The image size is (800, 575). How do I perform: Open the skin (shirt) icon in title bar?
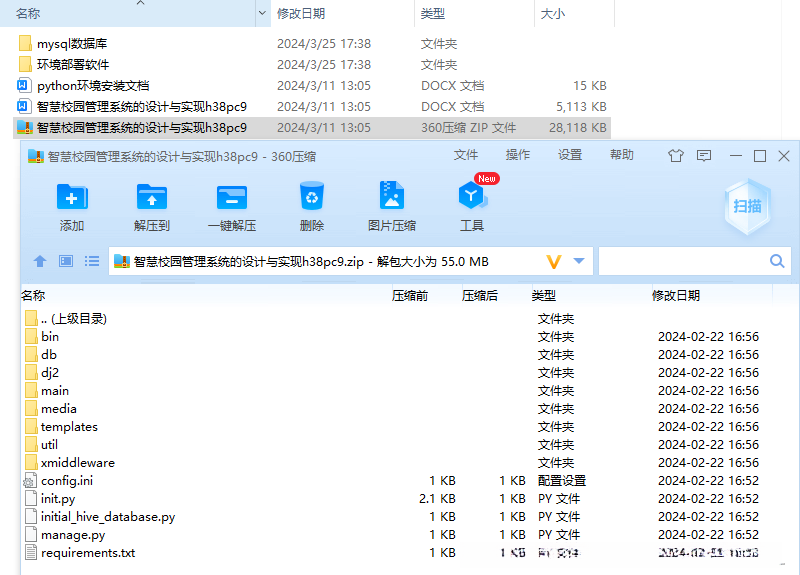[x=676, y=156]
